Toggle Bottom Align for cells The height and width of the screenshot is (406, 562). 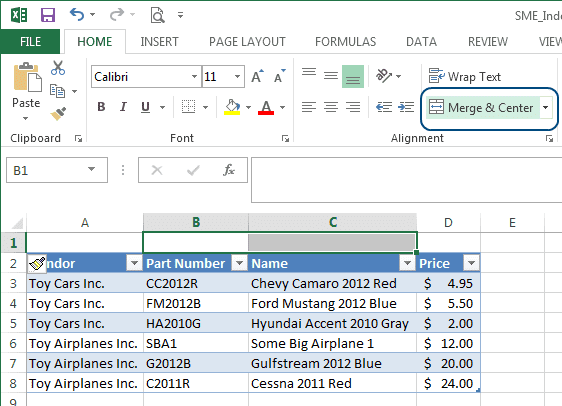(353, 76)
